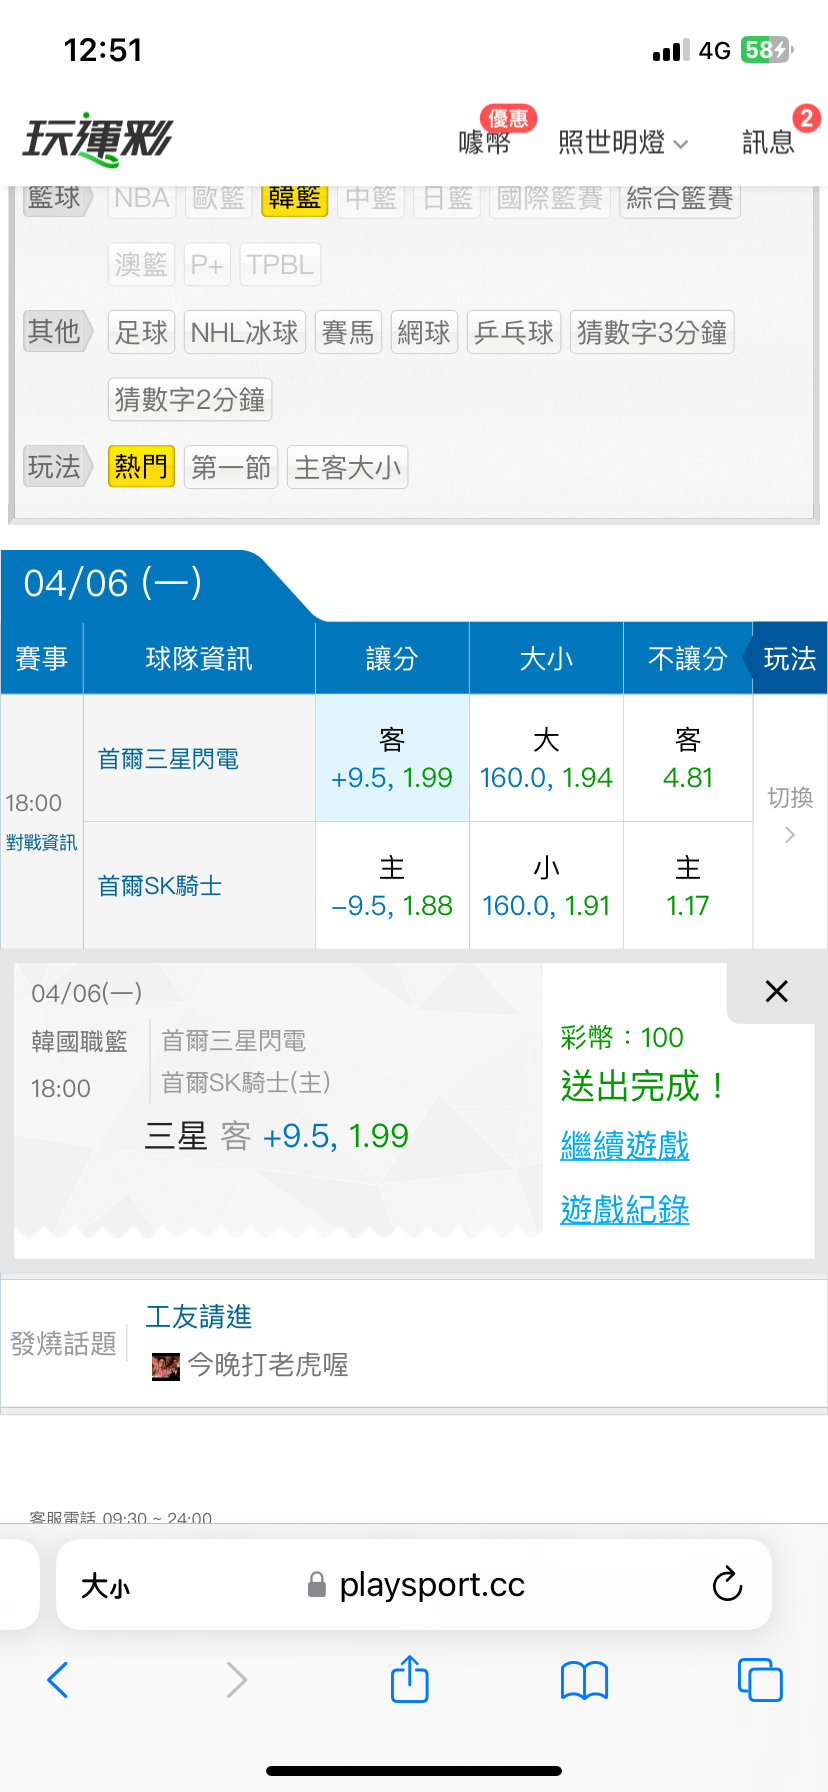
Task: Choose the 足球 sport category
Action: [141, 332]
